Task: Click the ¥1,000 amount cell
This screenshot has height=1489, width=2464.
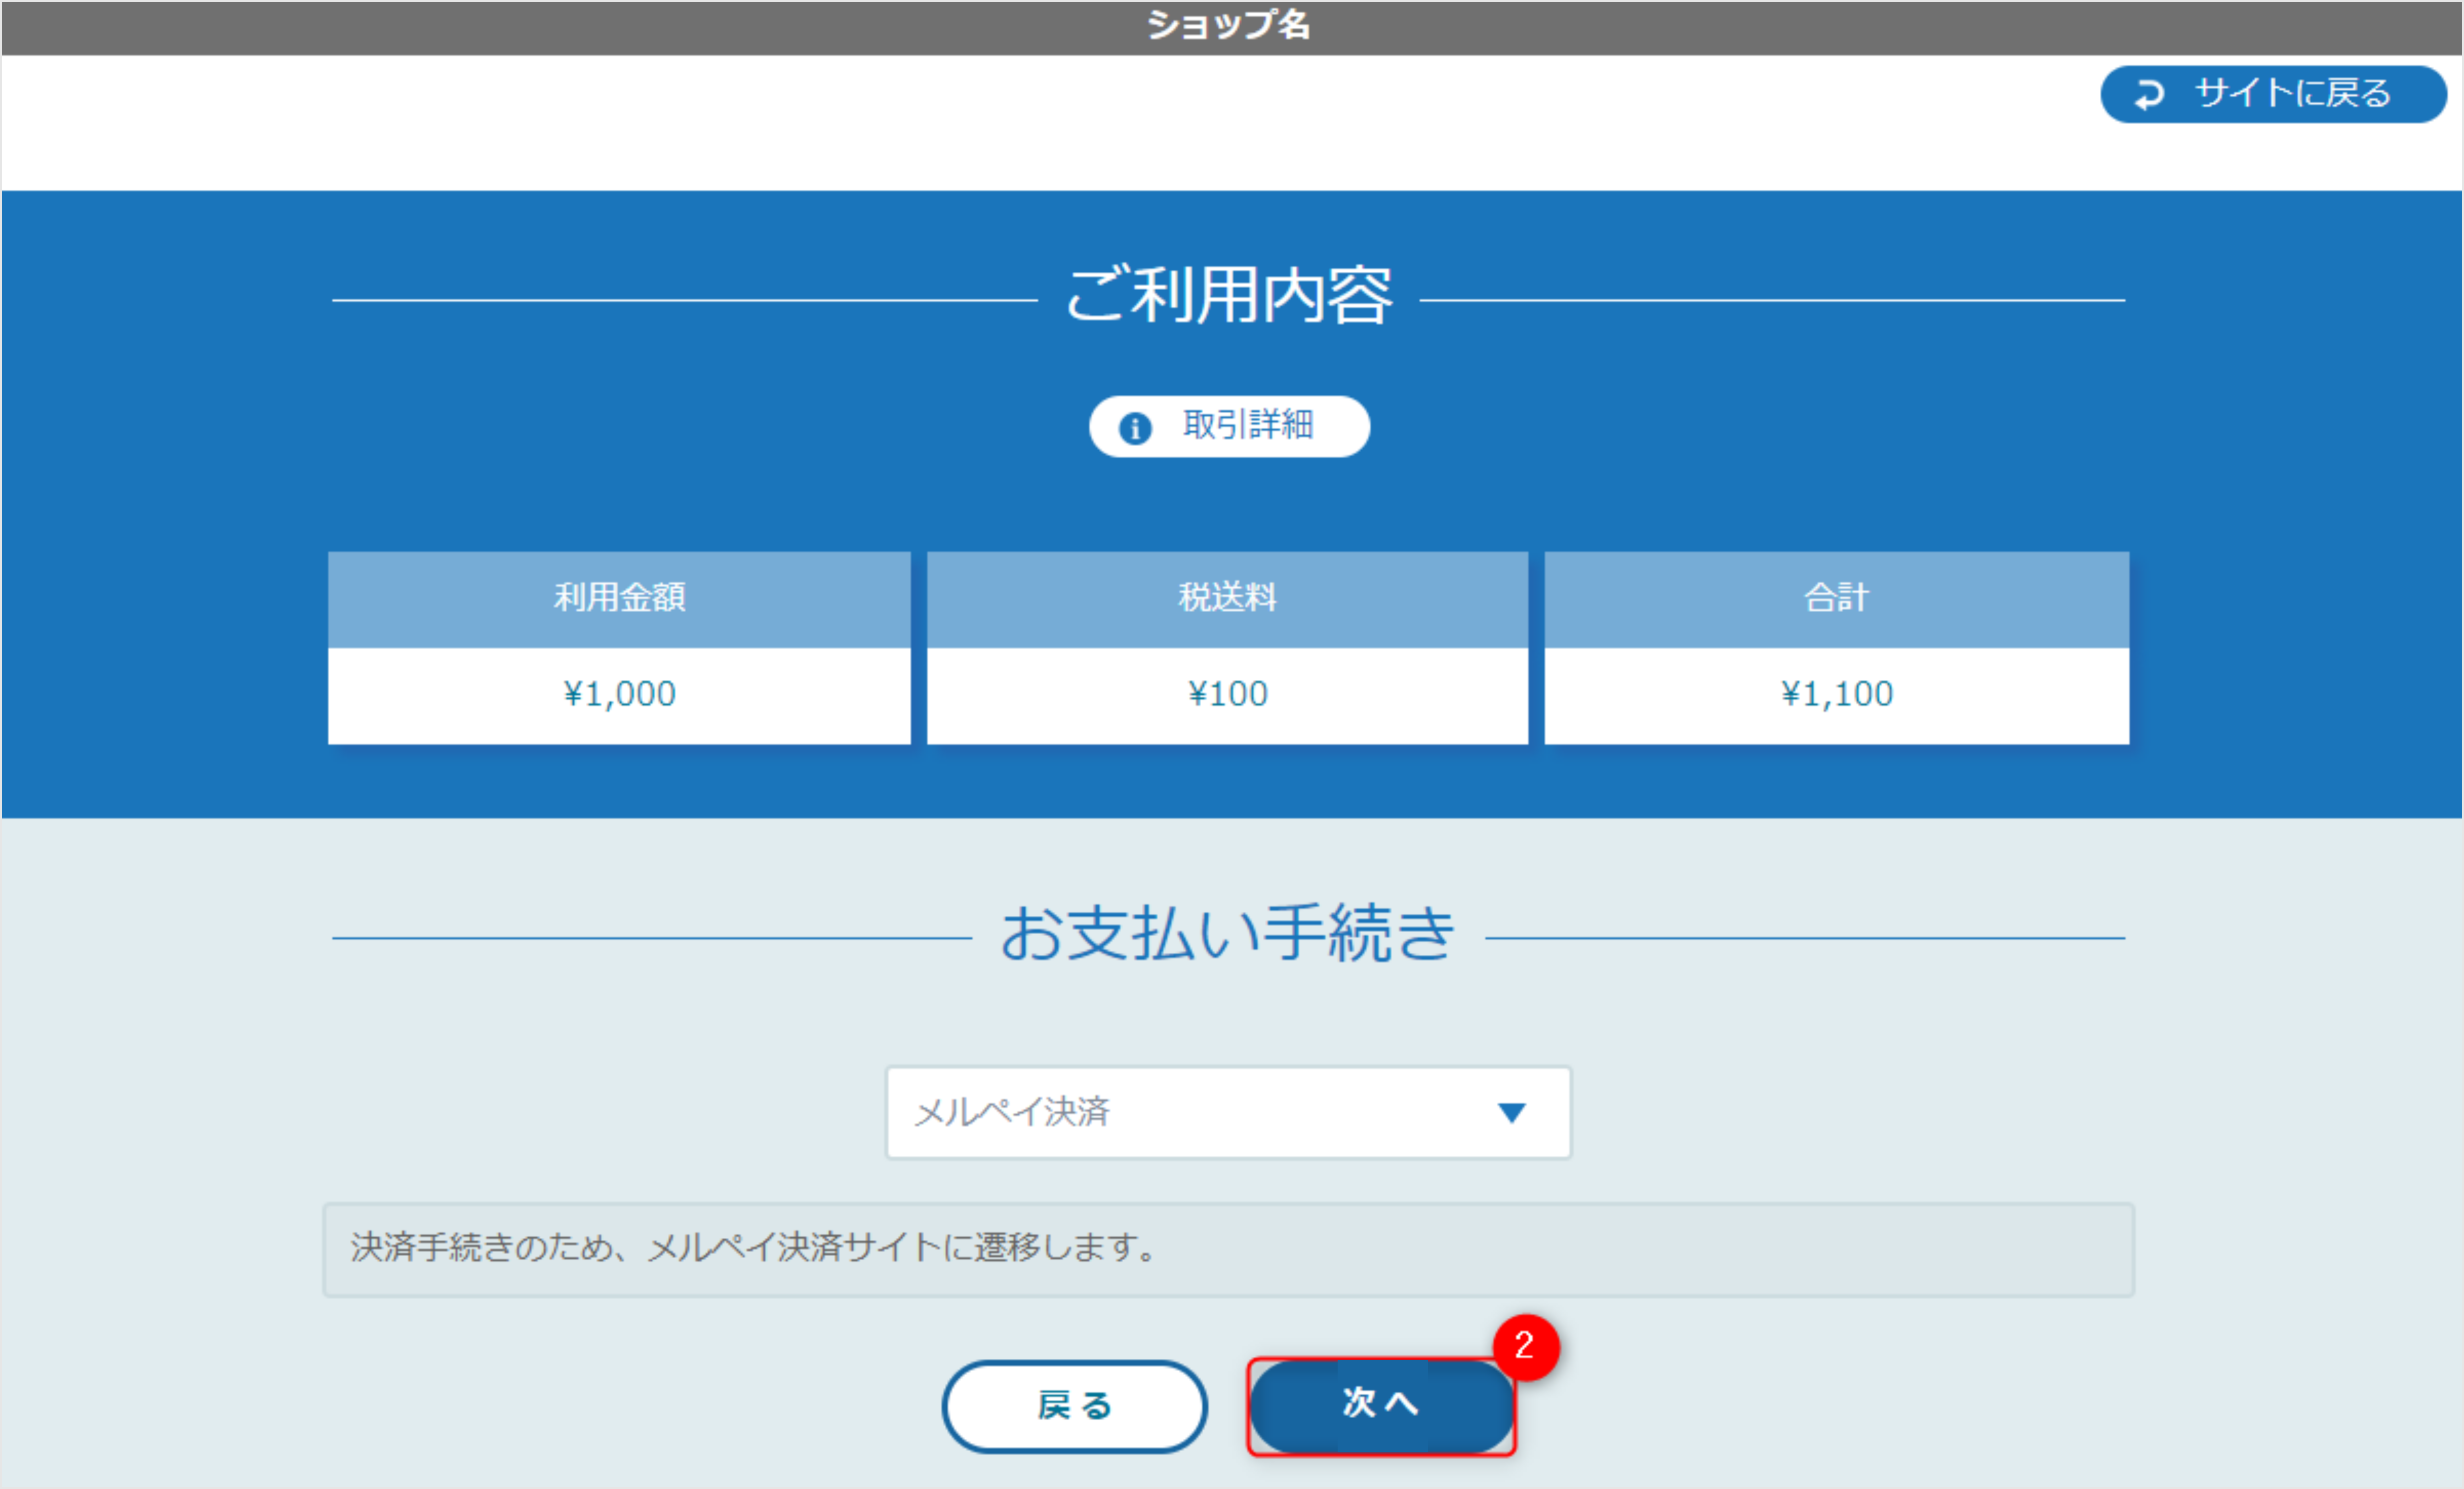Action: [x=620, y=693]
